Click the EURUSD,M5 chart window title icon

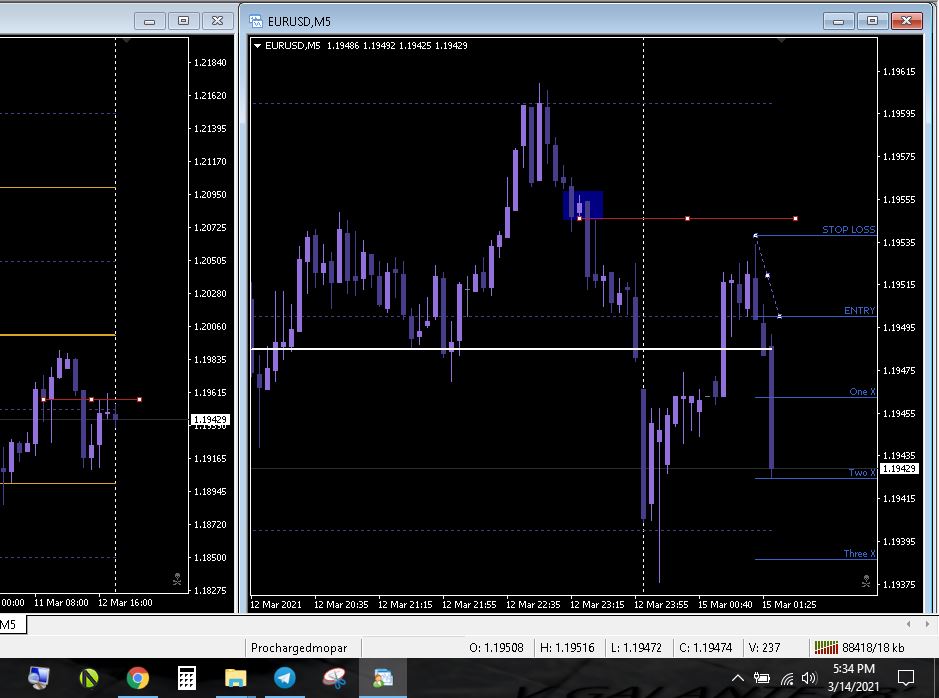click(256, 21)
